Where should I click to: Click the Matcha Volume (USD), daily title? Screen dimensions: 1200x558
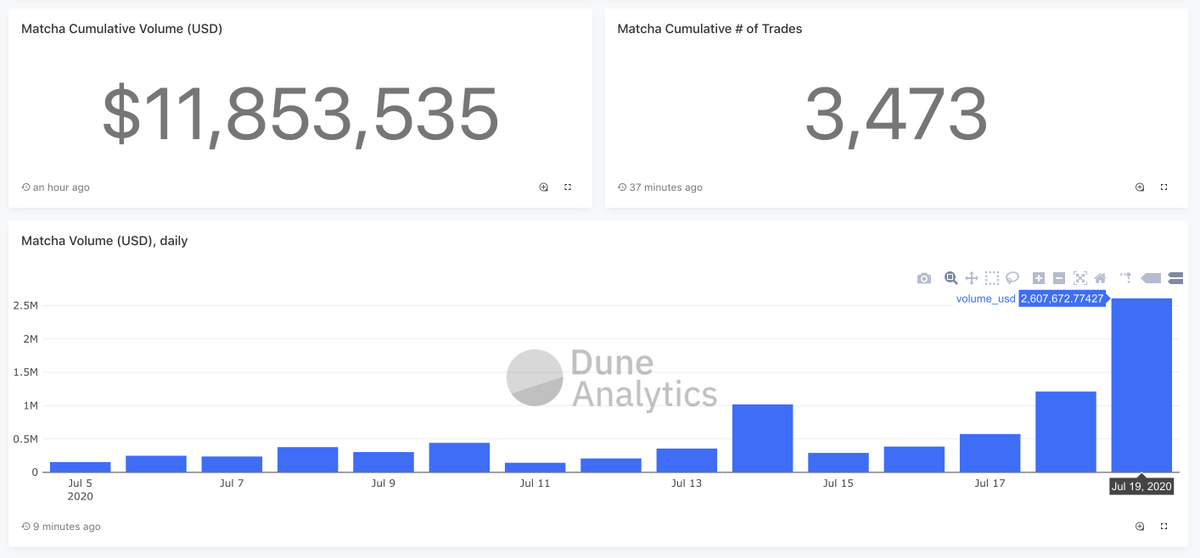click(x=104, y=241)
